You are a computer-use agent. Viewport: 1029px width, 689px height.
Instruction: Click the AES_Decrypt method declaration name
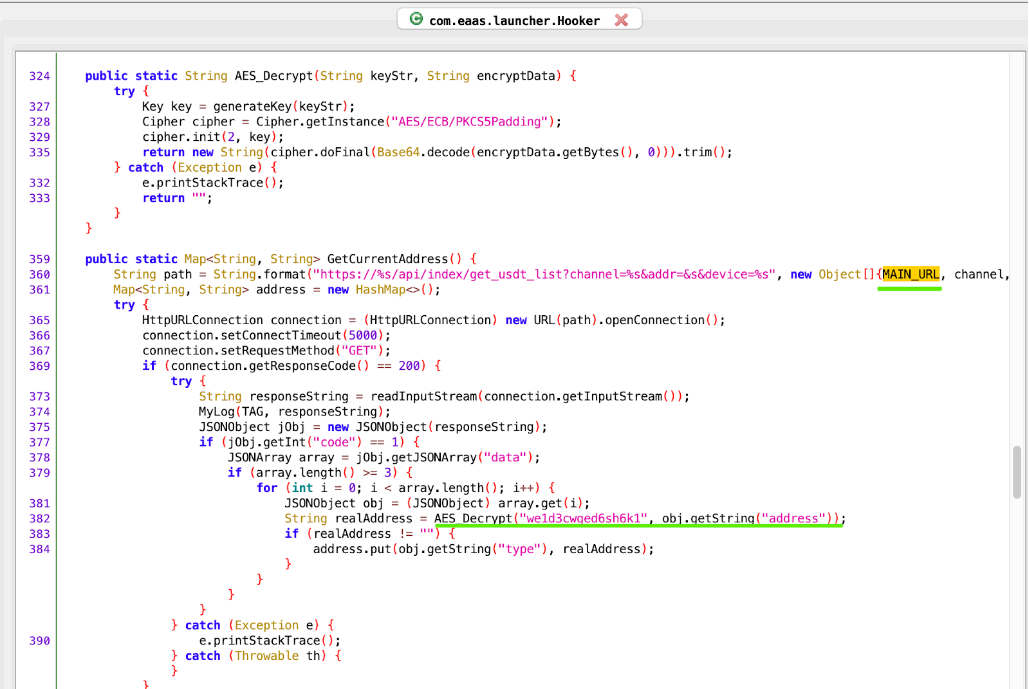(x=274, y=76)
